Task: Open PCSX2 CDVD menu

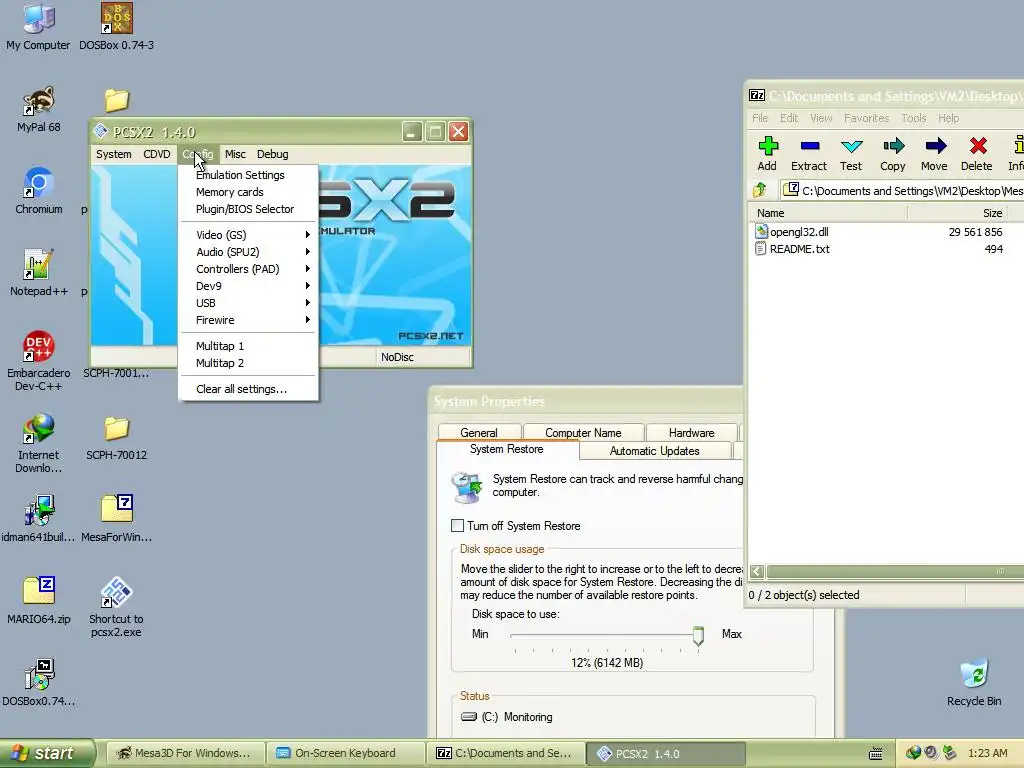Action: (x=157, y=154)
